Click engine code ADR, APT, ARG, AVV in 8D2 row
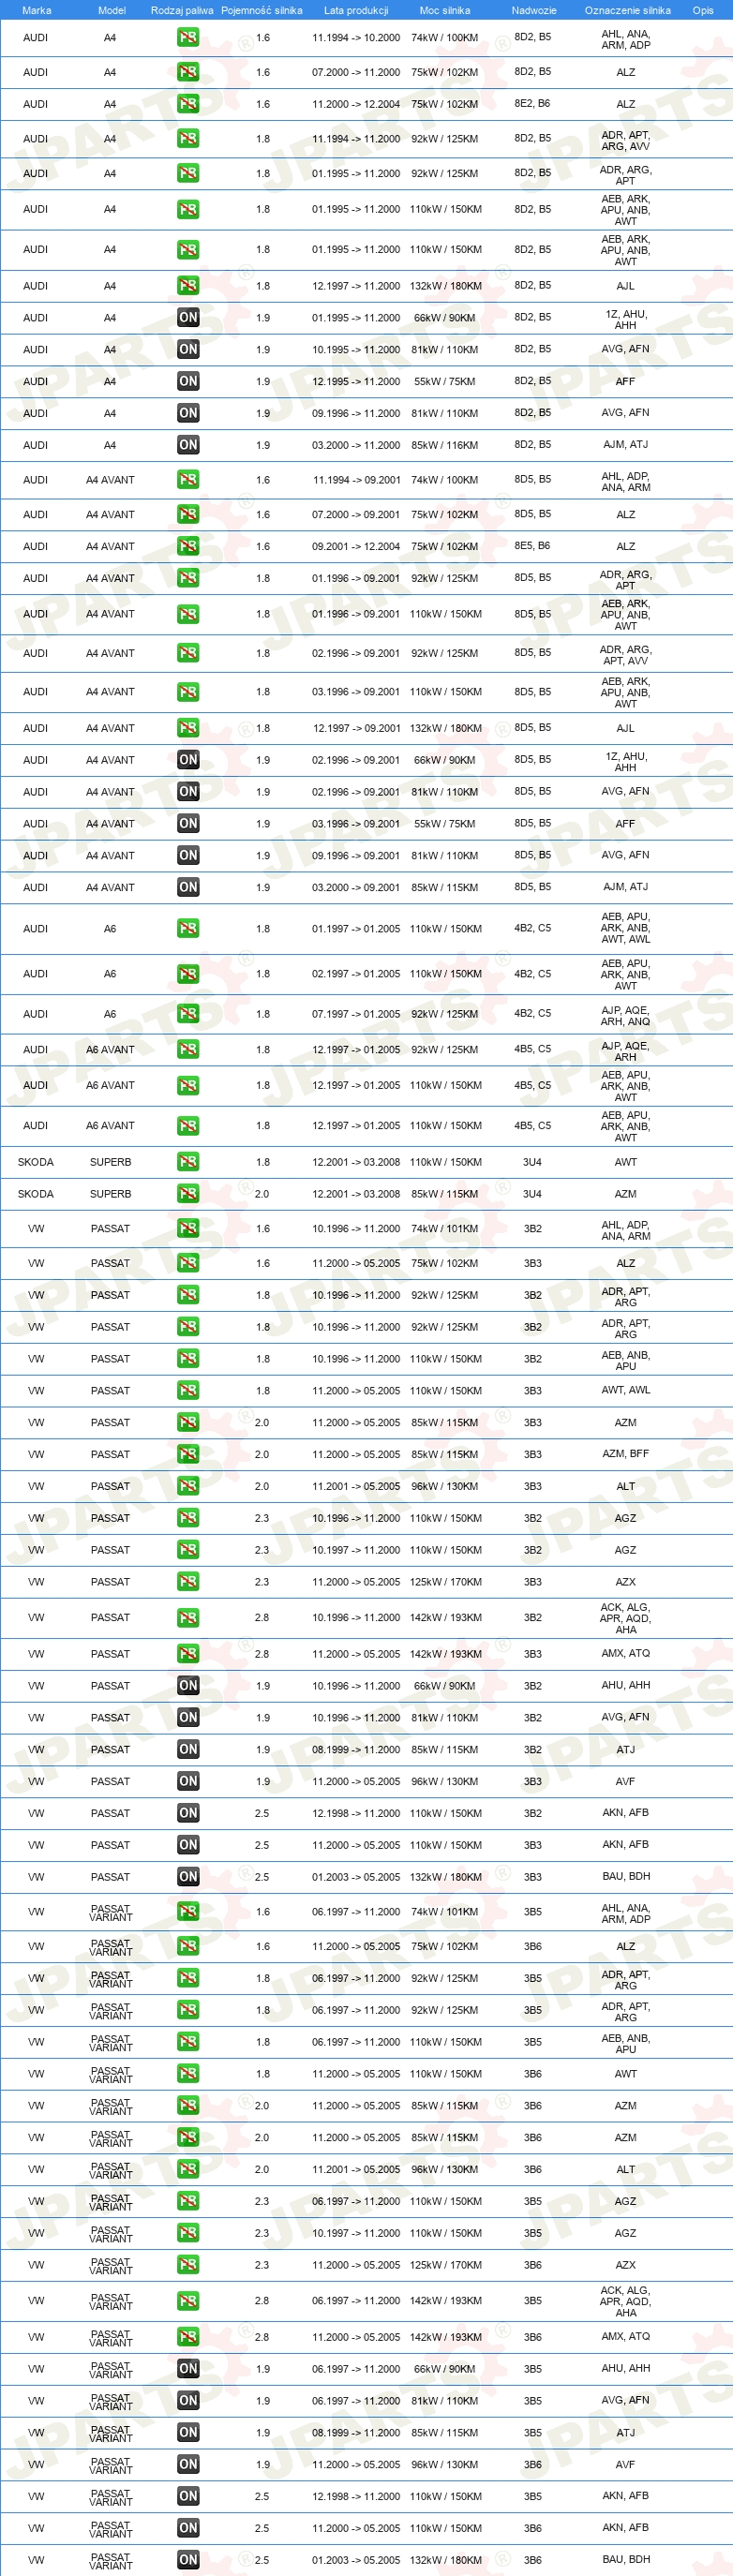Image resolution: width=733 pixels, height=2576 pixels. click(x=626, y=140)
